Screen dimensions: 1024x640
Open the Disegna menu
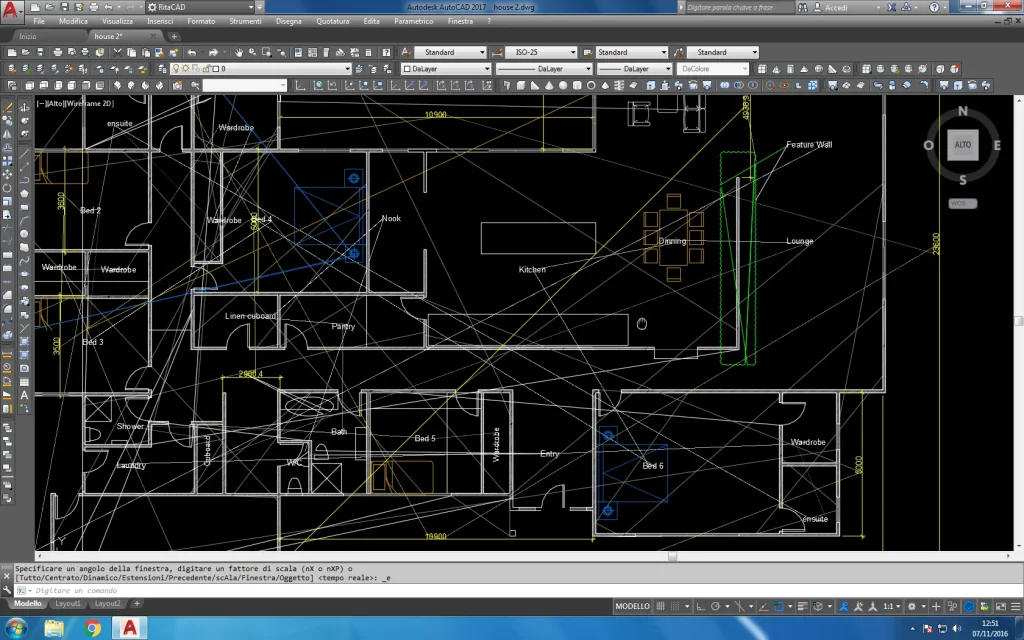[x=288, y=21]
